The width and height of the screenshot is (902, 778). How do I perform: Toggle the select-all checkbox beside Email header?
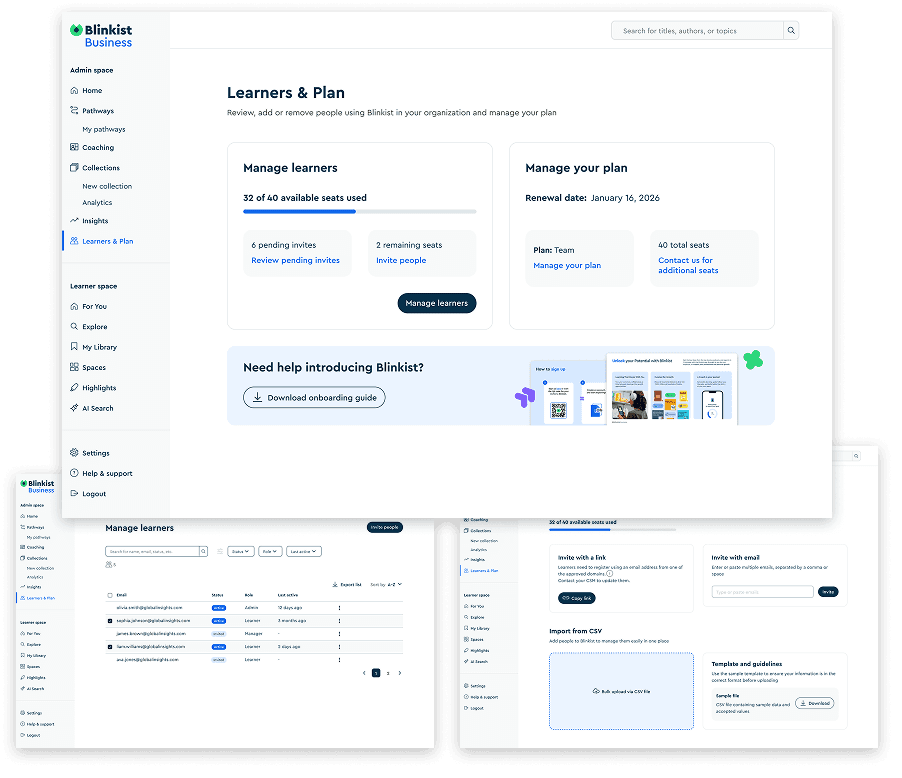(x=110, y=595)
